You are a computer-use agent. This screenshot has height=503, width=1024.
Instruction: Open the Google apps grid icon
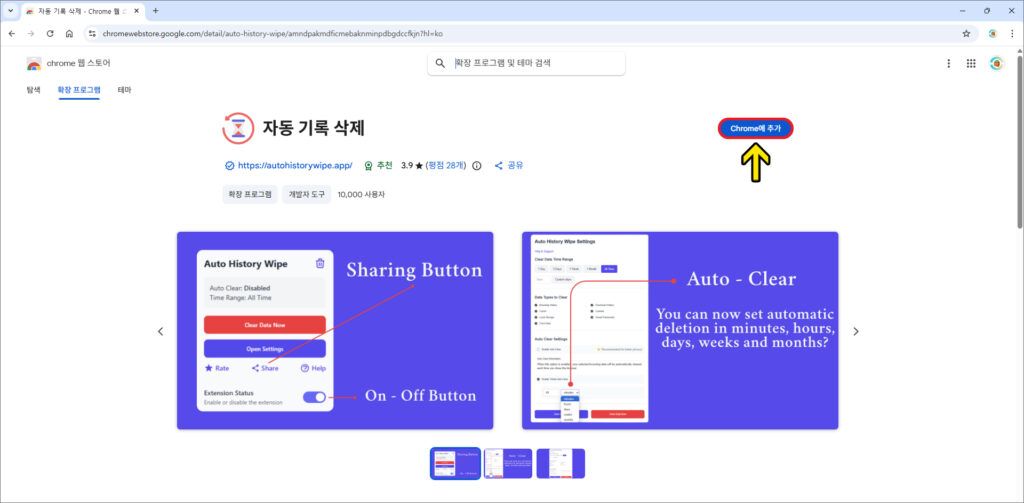pyautogui.click(x=970, y=63)
